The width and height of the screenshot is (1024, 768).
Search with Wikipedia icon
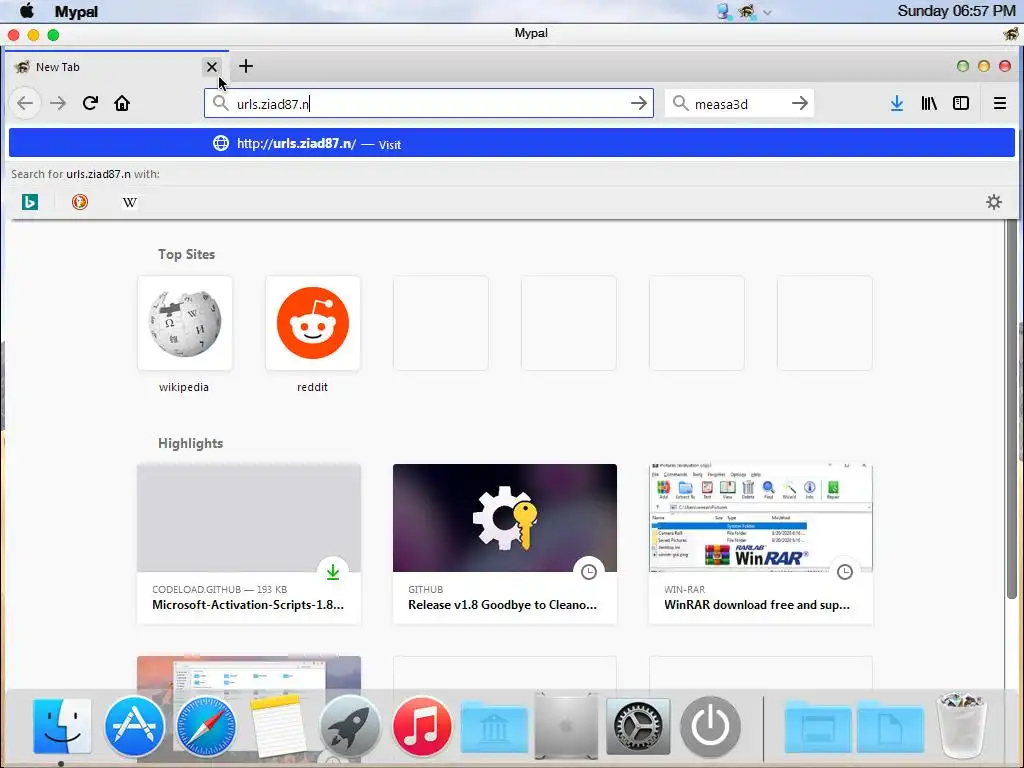129,202
